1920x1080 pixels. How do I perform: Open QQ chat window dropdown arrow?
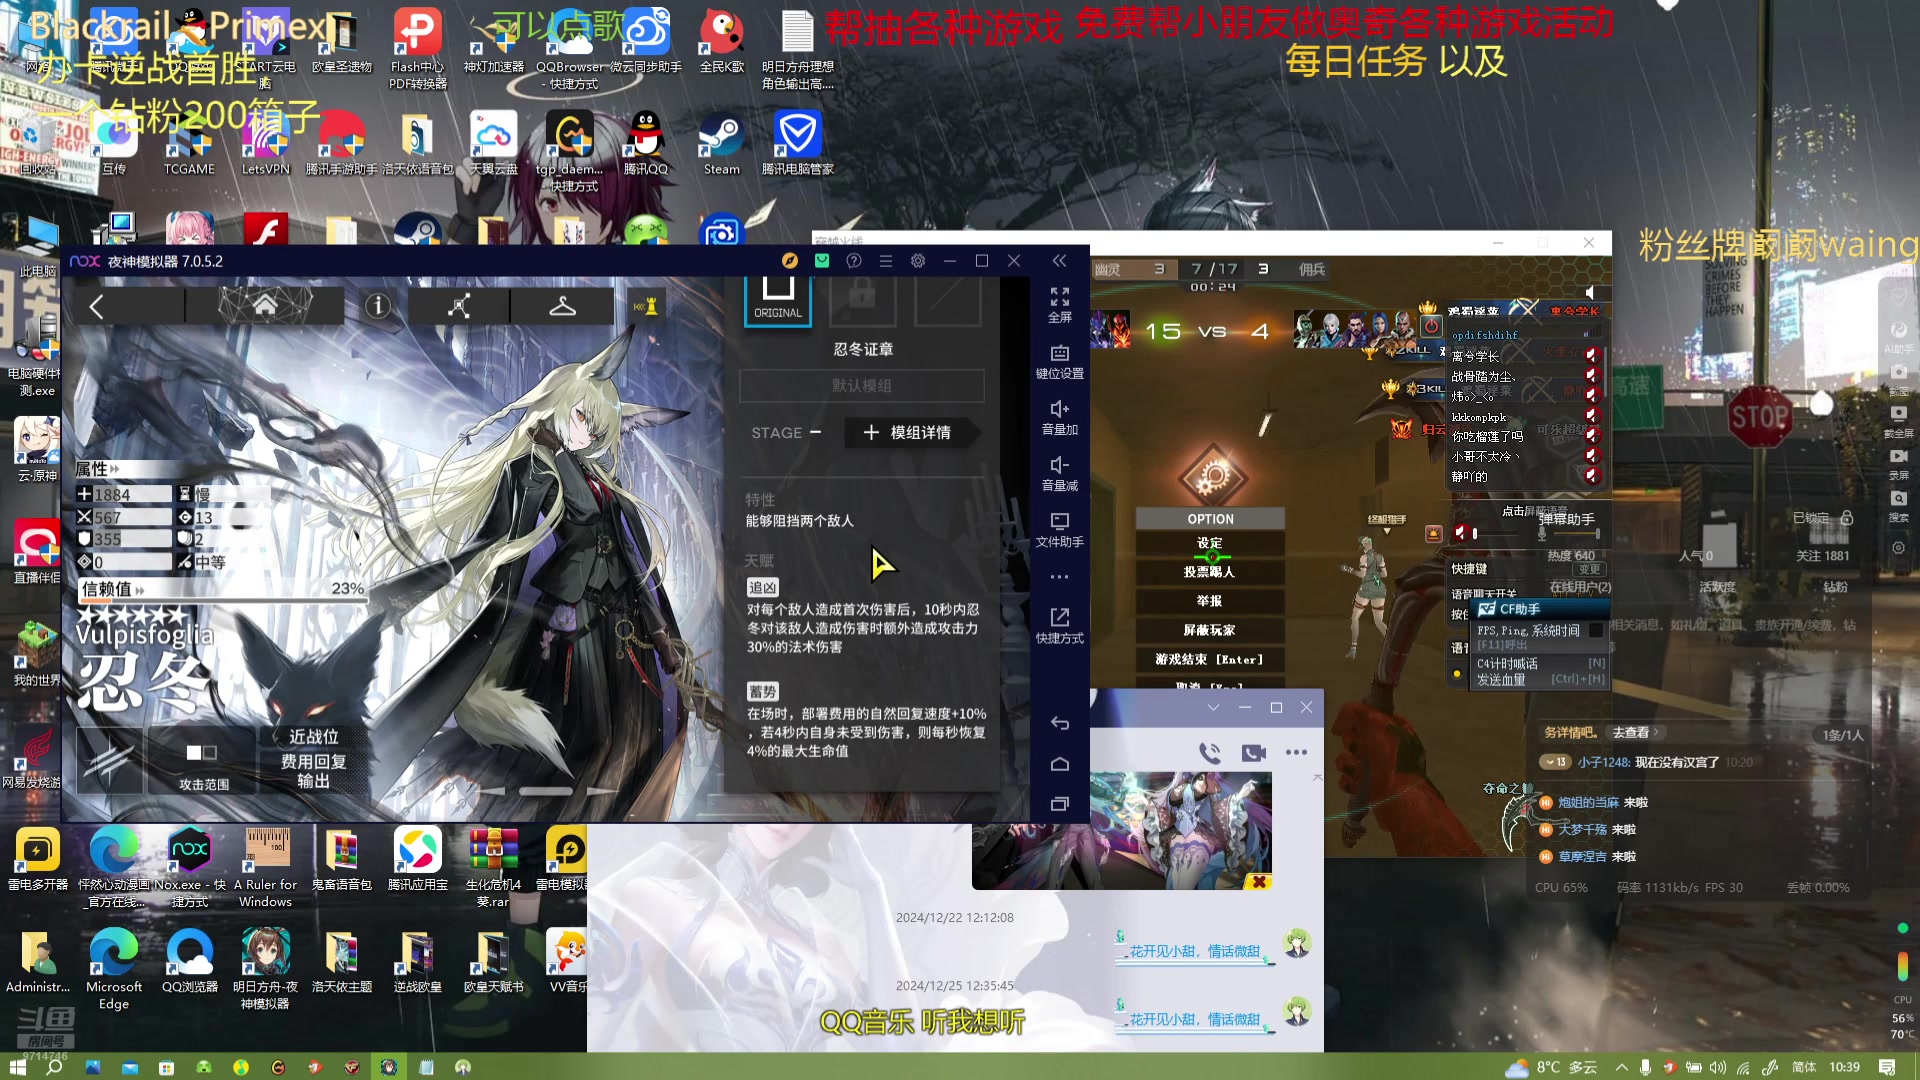pos(1213,707)
